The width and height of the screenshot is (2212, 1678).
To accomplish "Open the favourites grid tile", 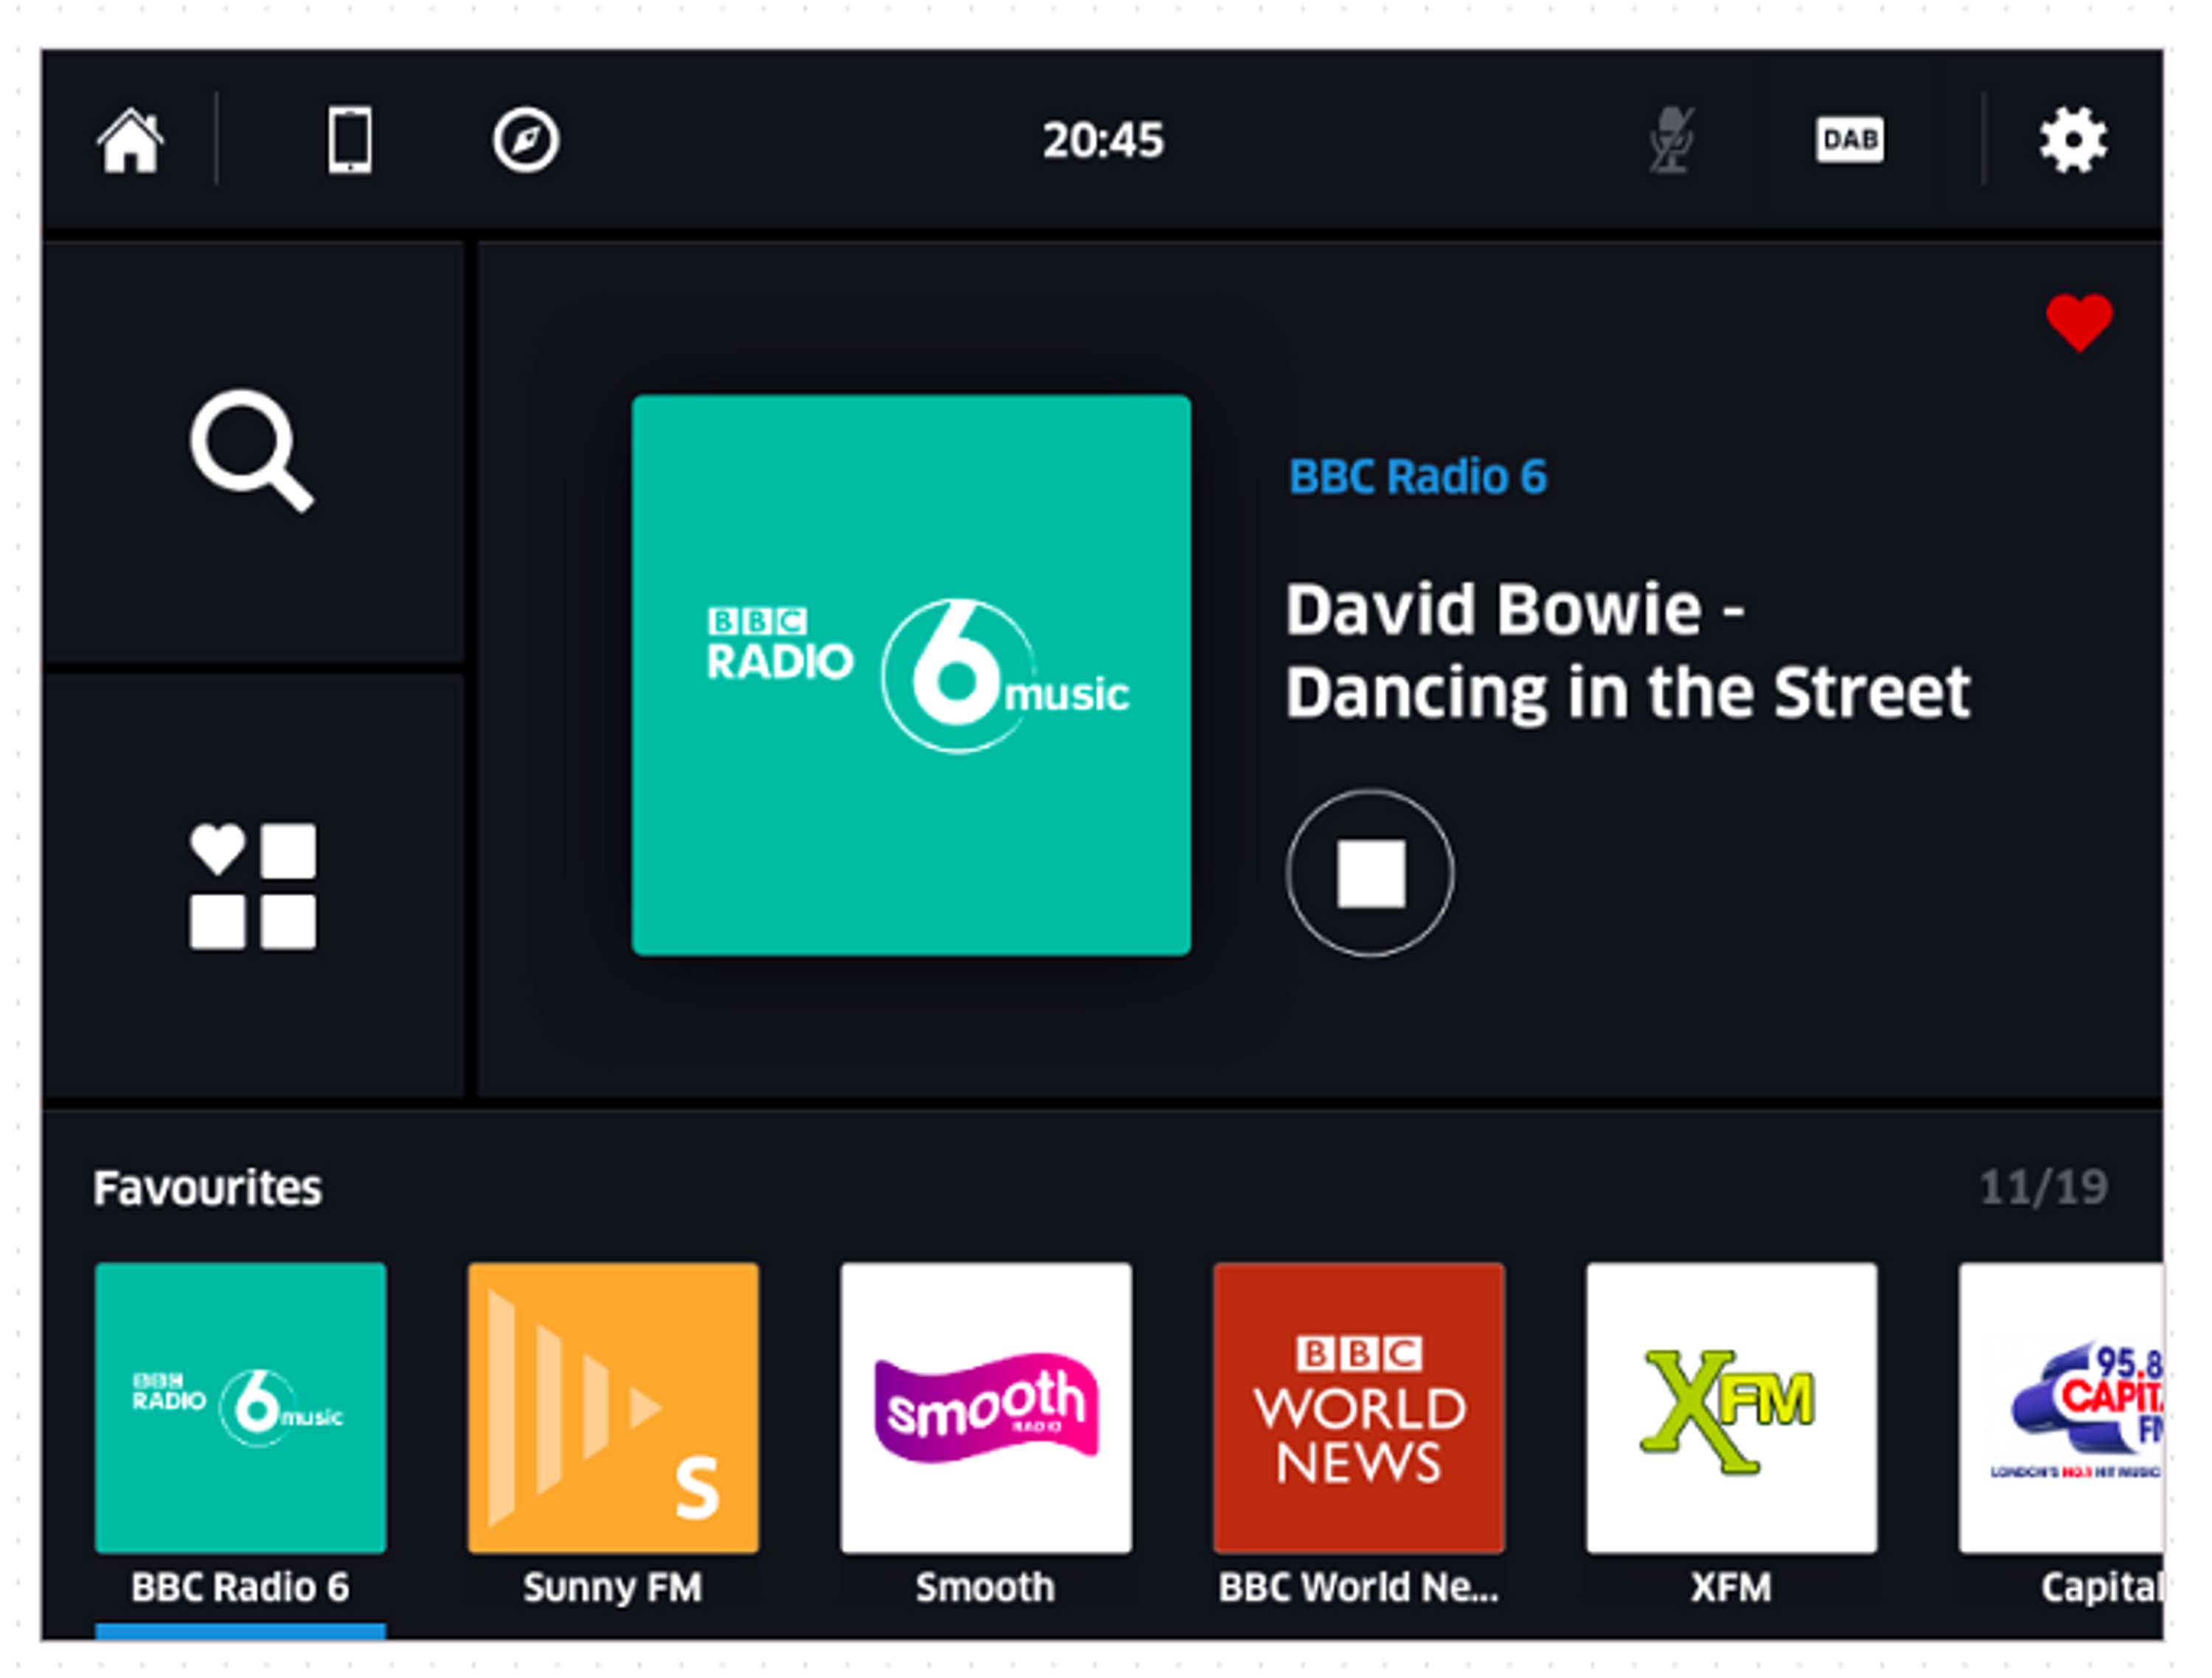I will (253, 886).
